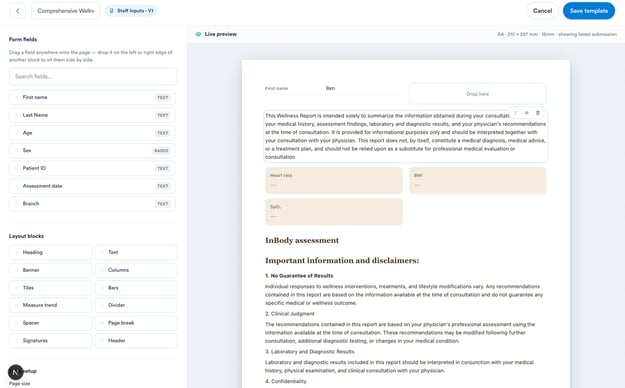Click the grip icon beside Last Name
The width and height of the screenshot is (625, 388).
click(16, 115)
